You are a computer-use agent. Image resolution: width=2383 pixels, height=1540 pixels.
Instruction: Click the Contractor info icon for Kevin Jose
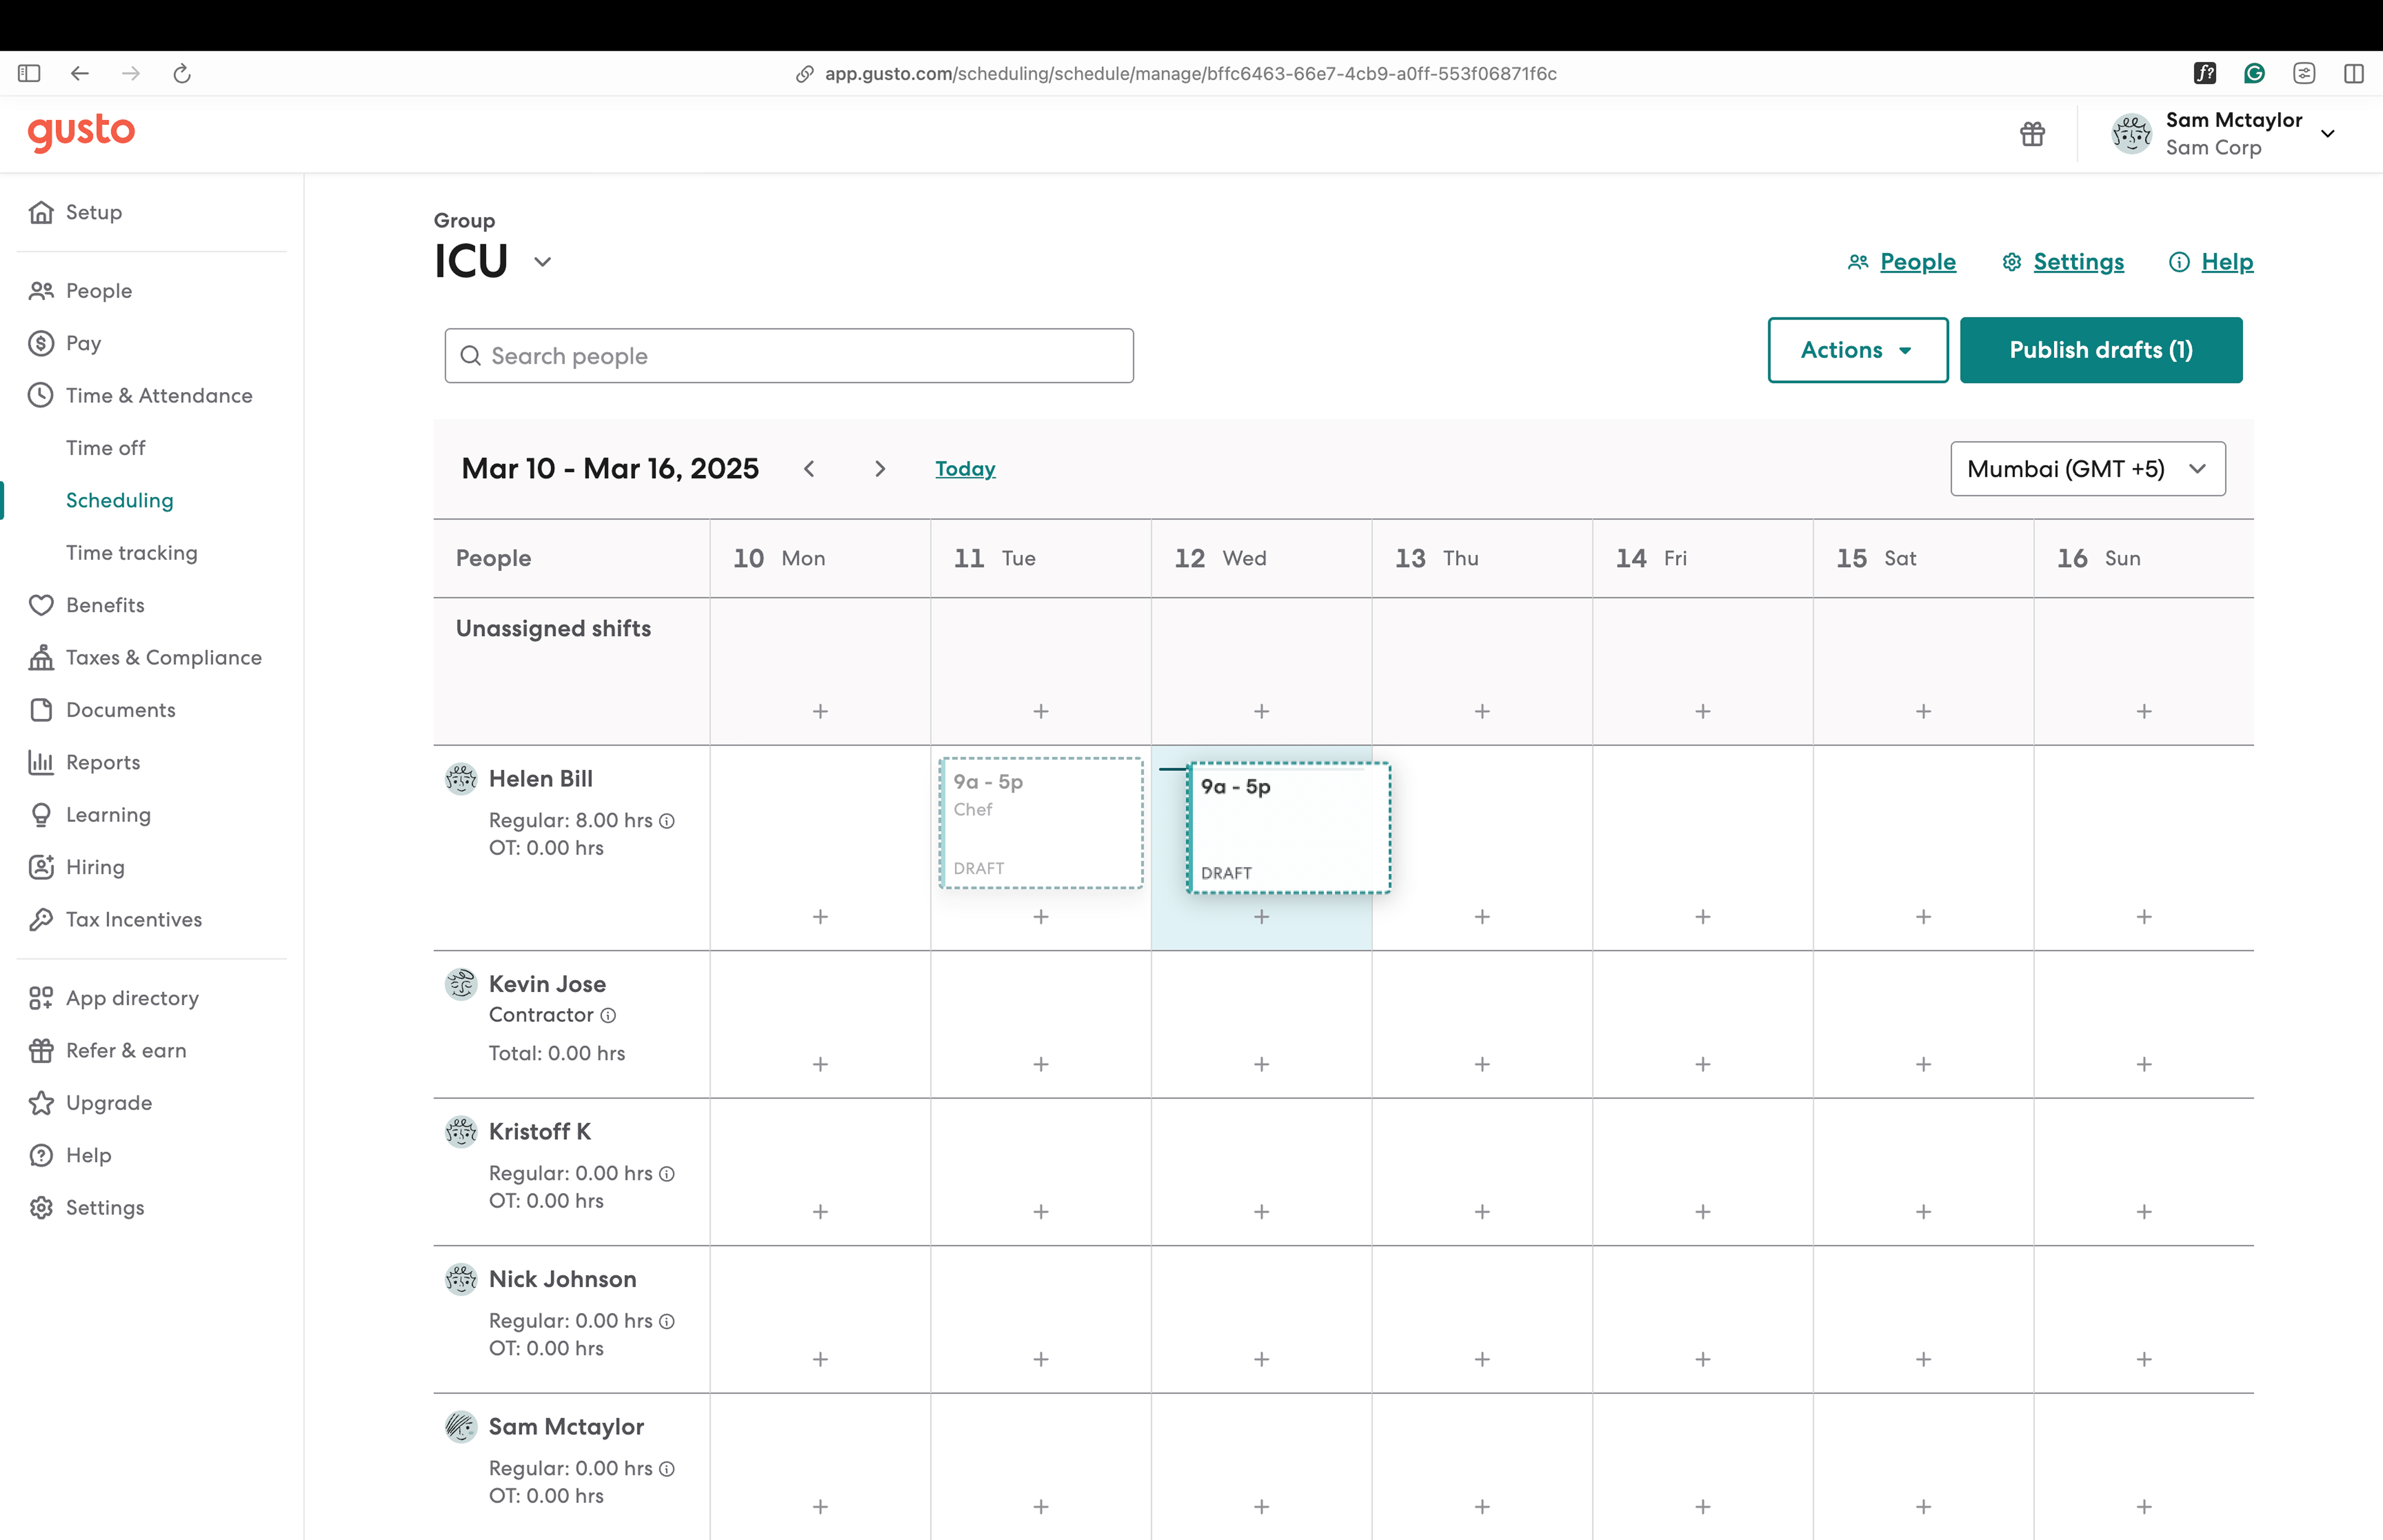click(608, 1015)
